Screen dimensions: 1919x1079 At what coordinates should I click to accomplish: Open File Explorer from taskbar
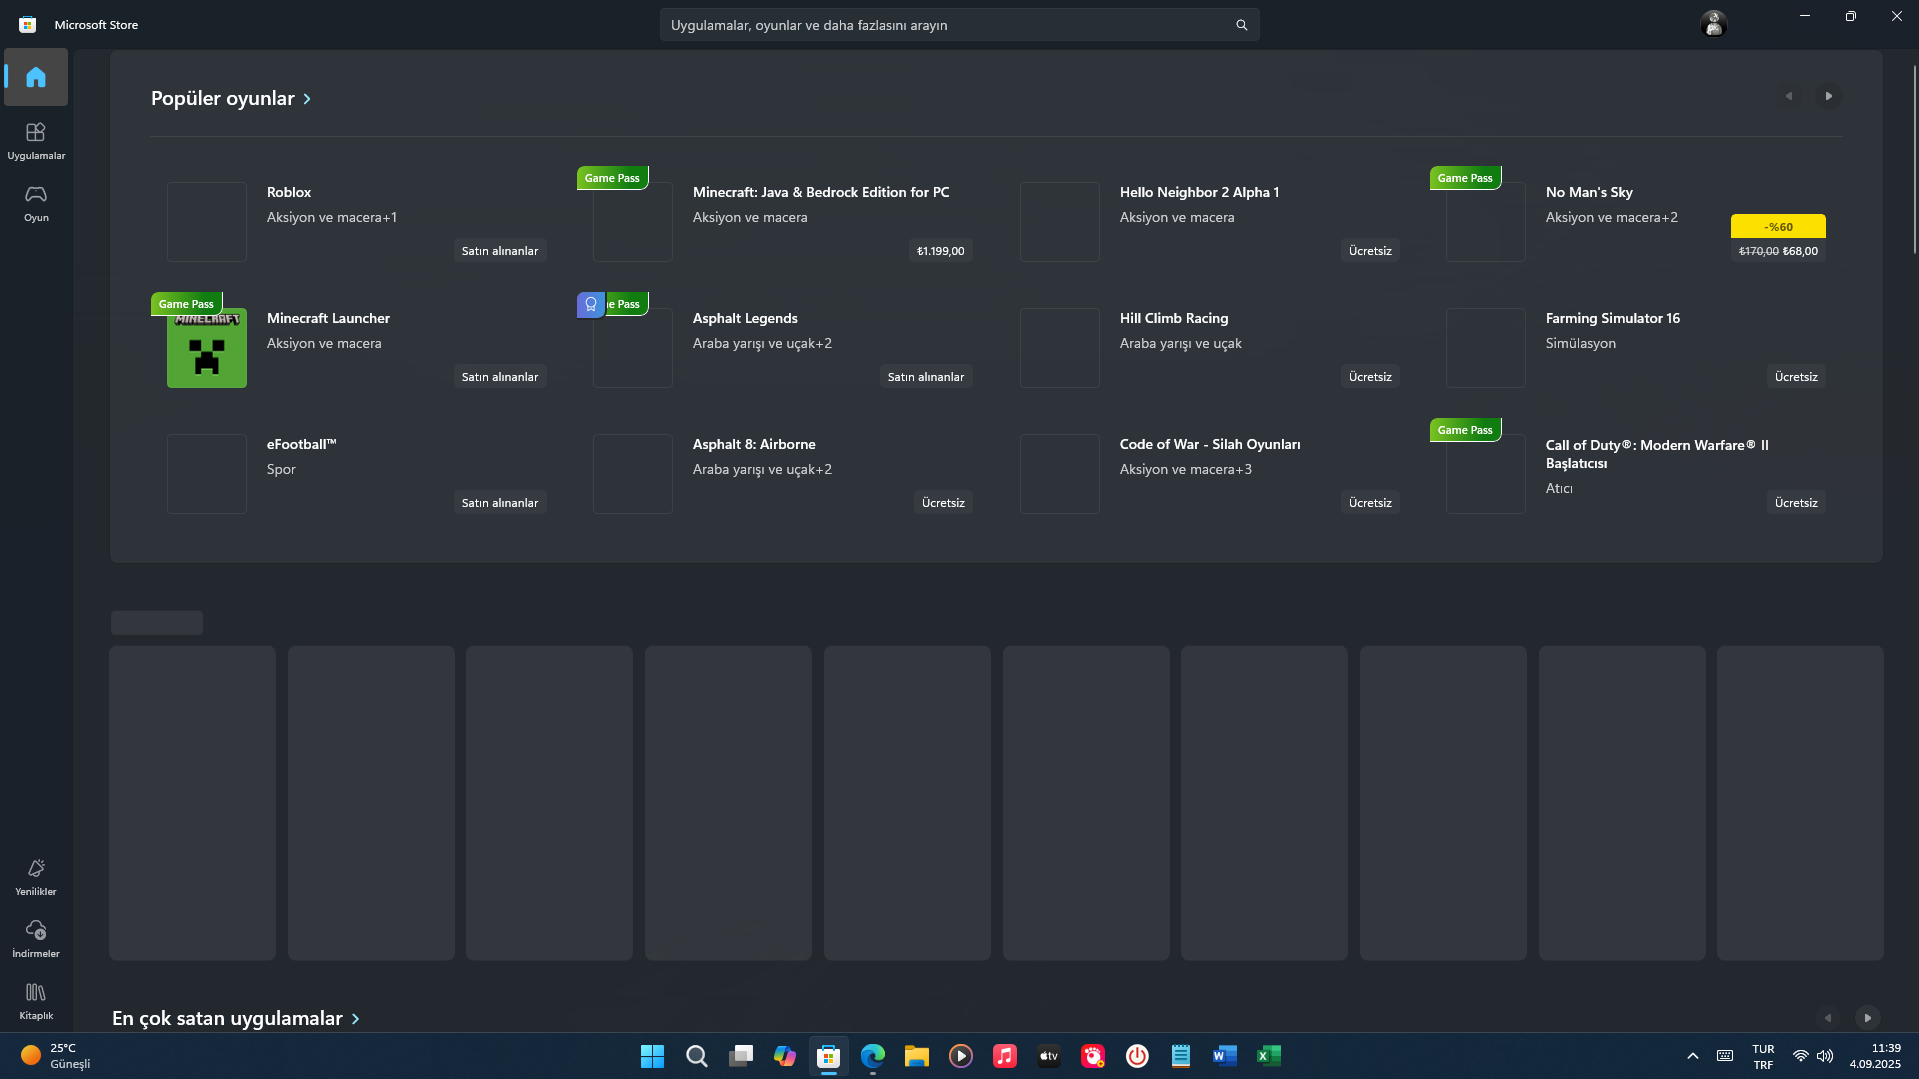click(917, 1056)
